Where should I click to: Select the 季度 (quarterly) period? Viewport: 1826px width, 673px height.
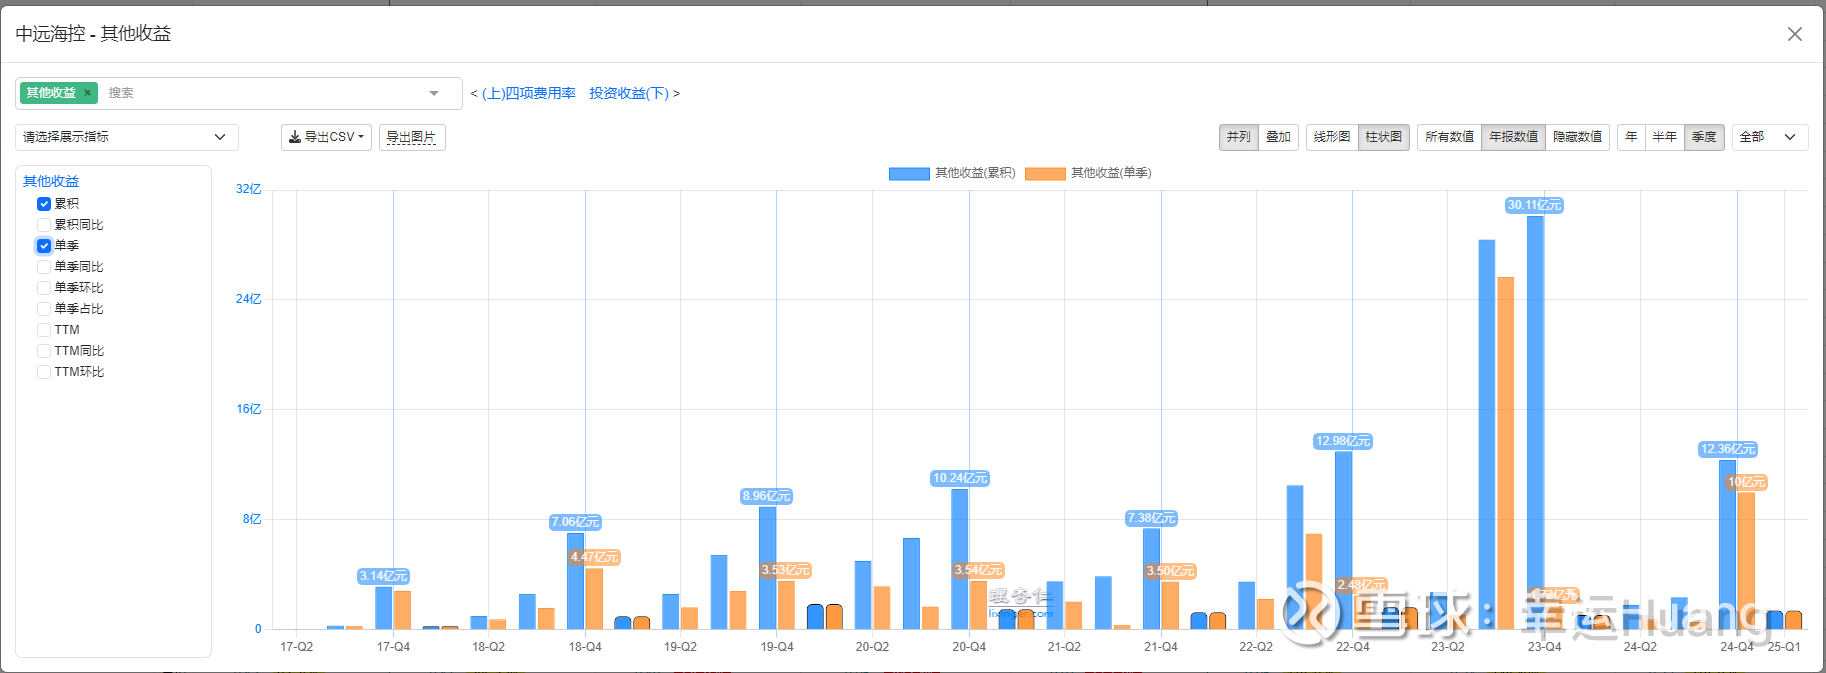1704,137
